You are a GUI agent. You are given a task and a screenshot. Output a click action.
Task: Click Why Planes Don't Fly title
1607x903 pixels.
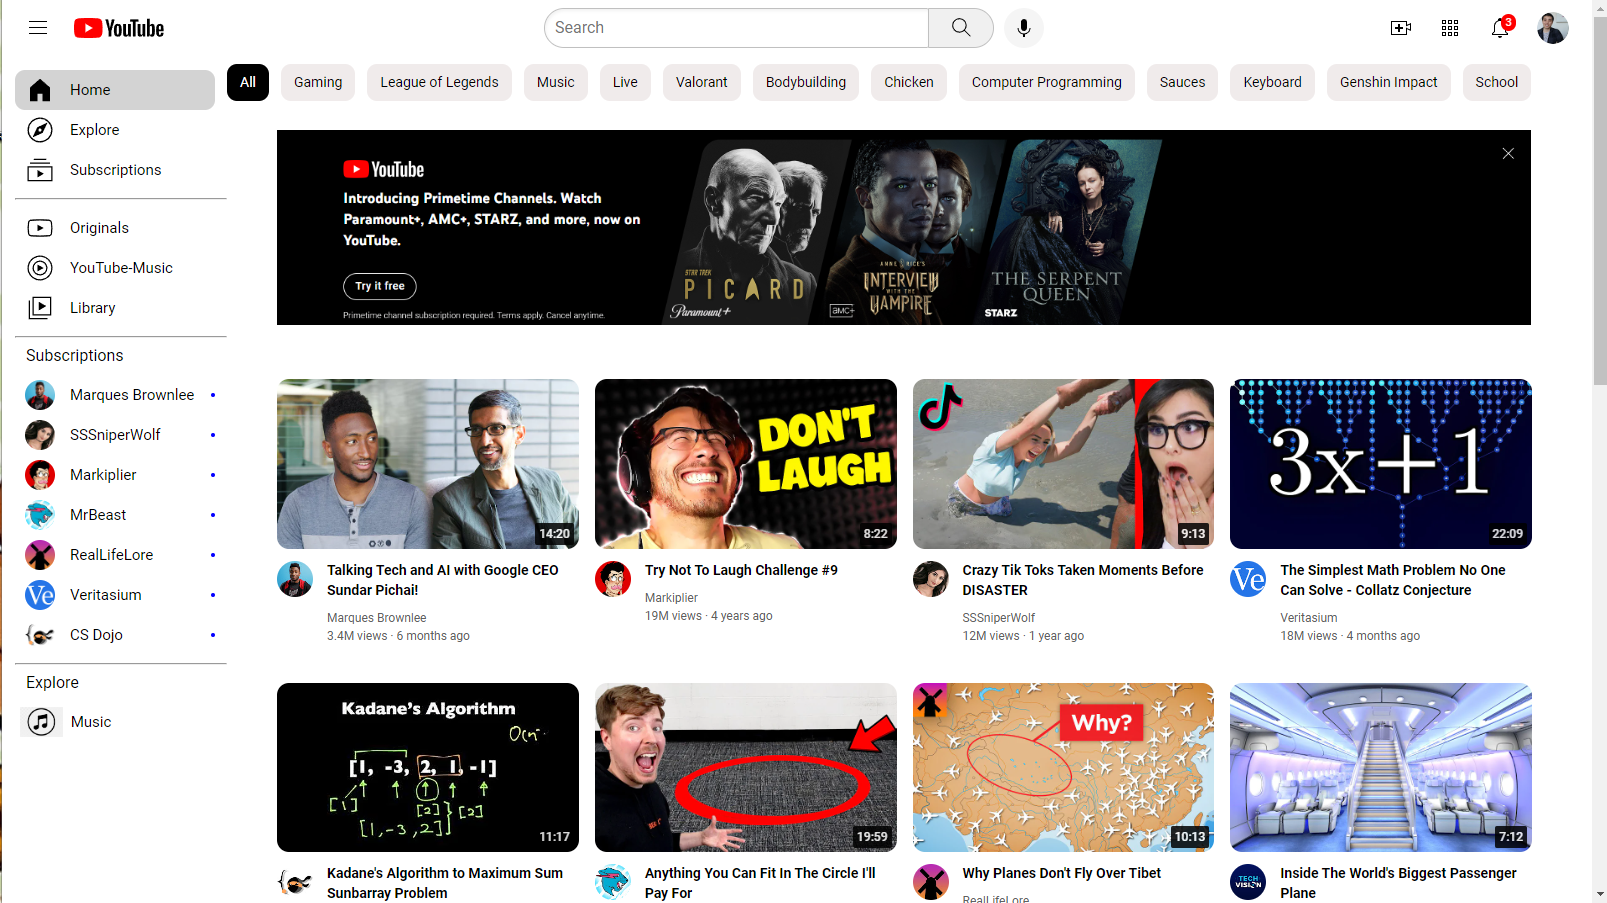pos(1061,873)
